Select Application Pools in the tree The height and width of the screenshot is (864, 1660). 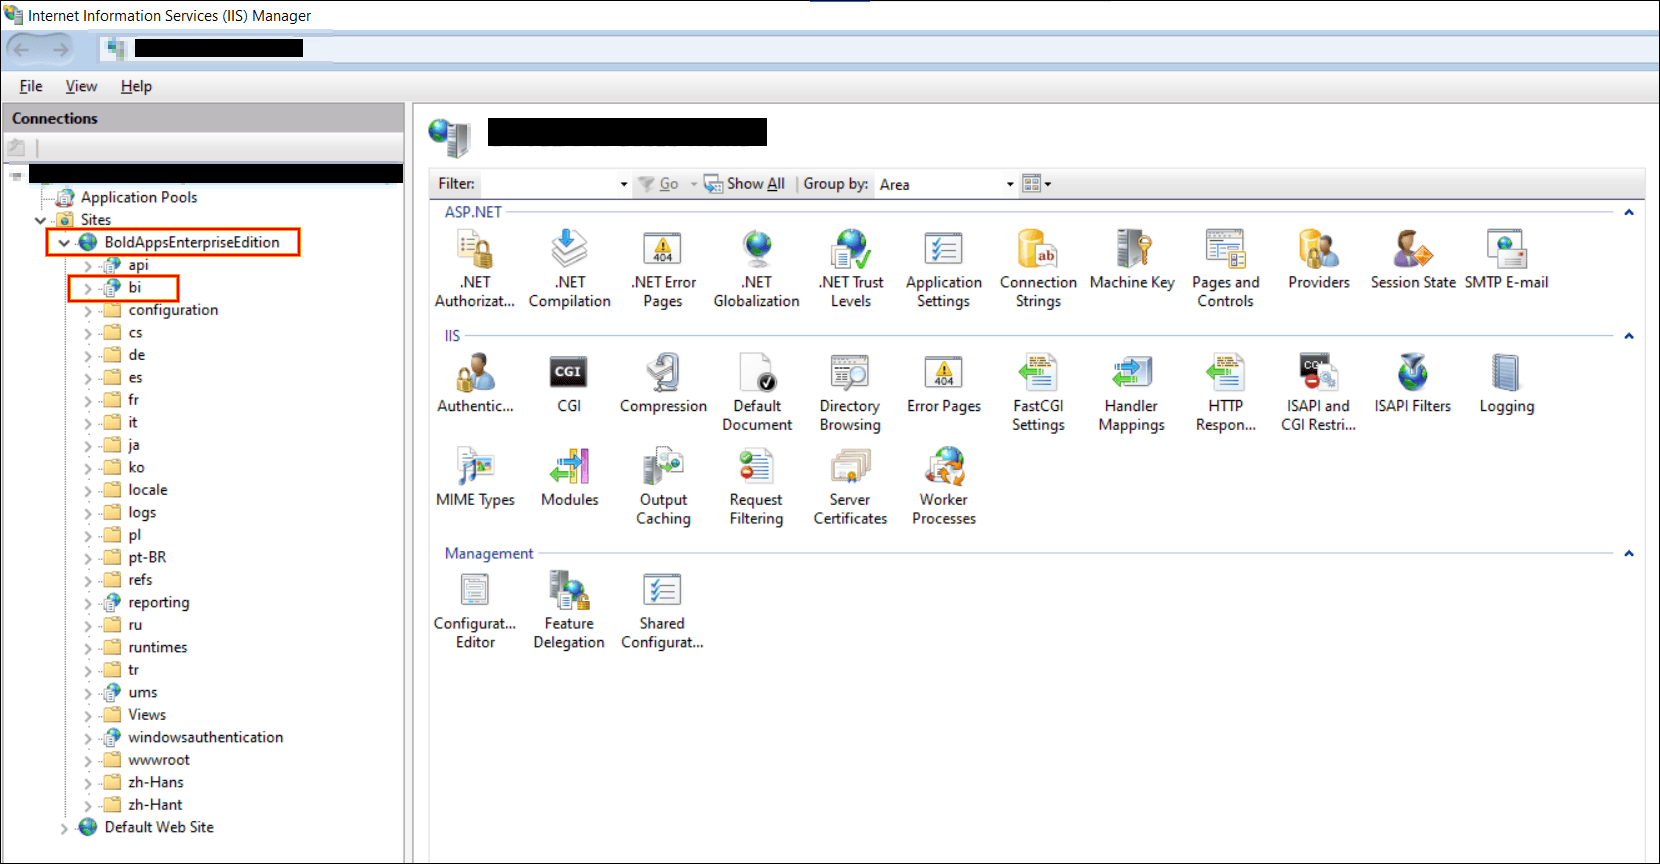click(139, 198)
